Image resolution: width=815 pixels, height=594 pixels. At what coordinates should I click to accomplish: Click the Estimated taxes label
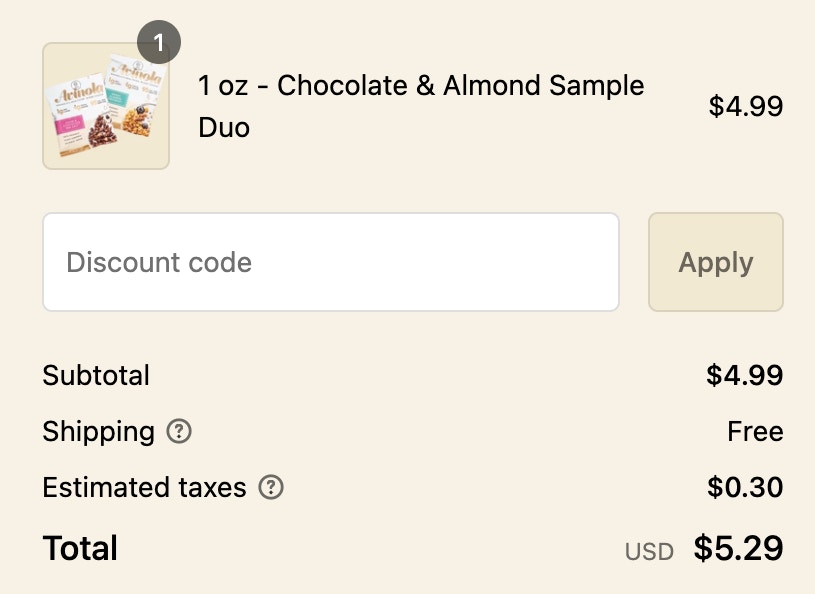[x=144, y=487]
